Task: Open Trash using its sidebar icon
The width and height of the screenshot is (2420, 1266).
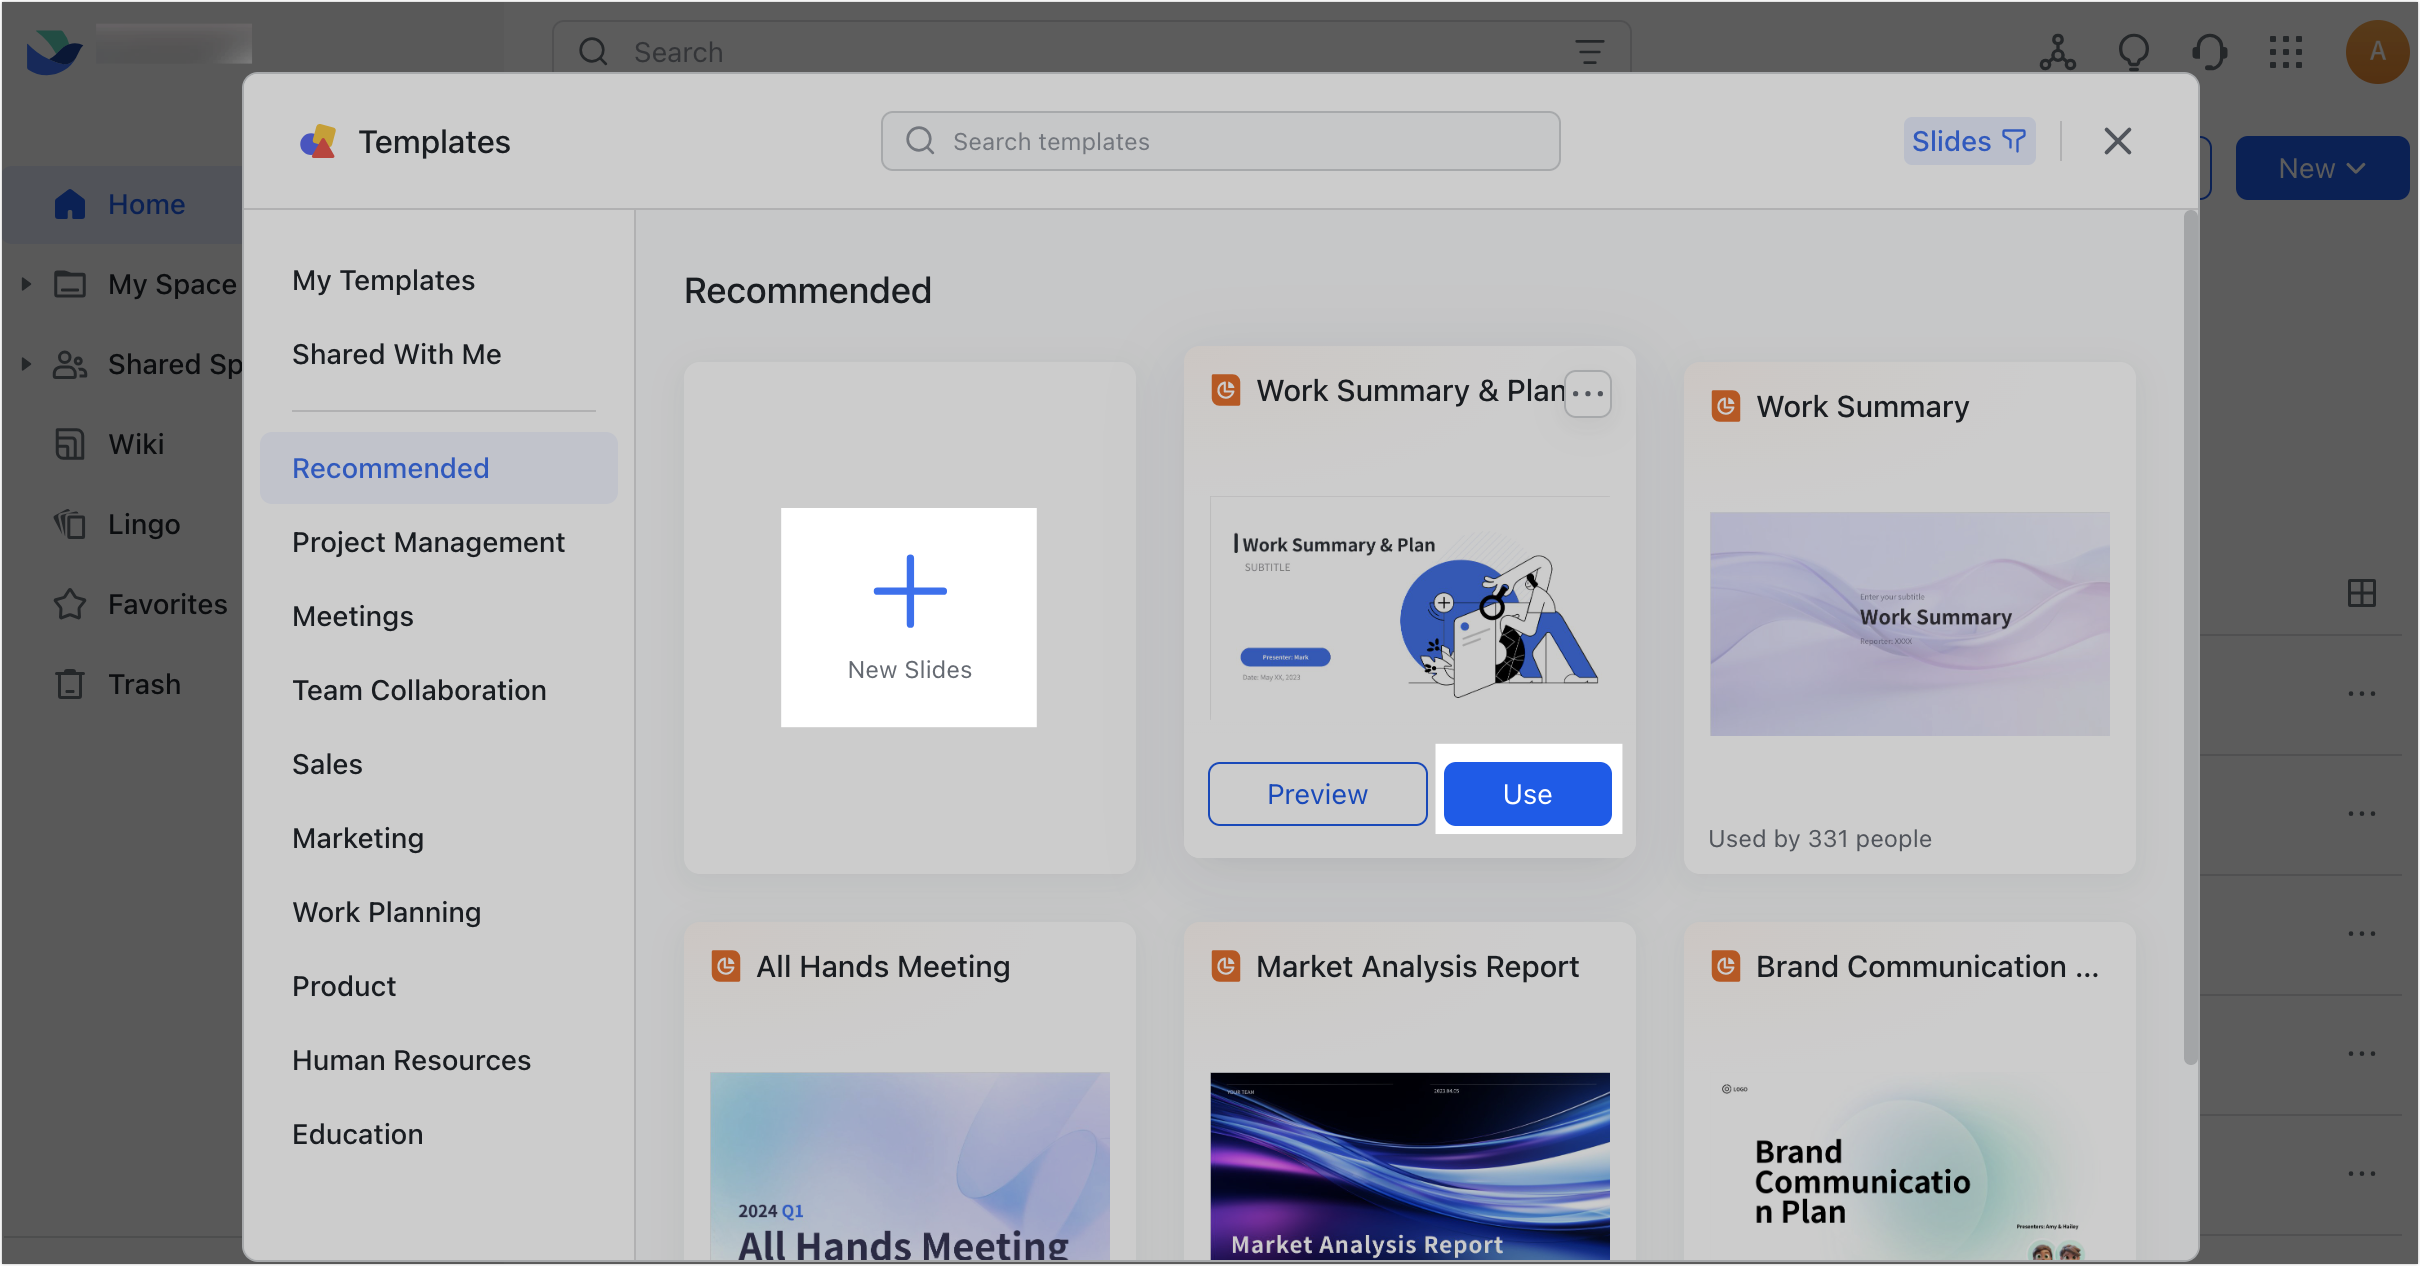Action: (69, 684)
